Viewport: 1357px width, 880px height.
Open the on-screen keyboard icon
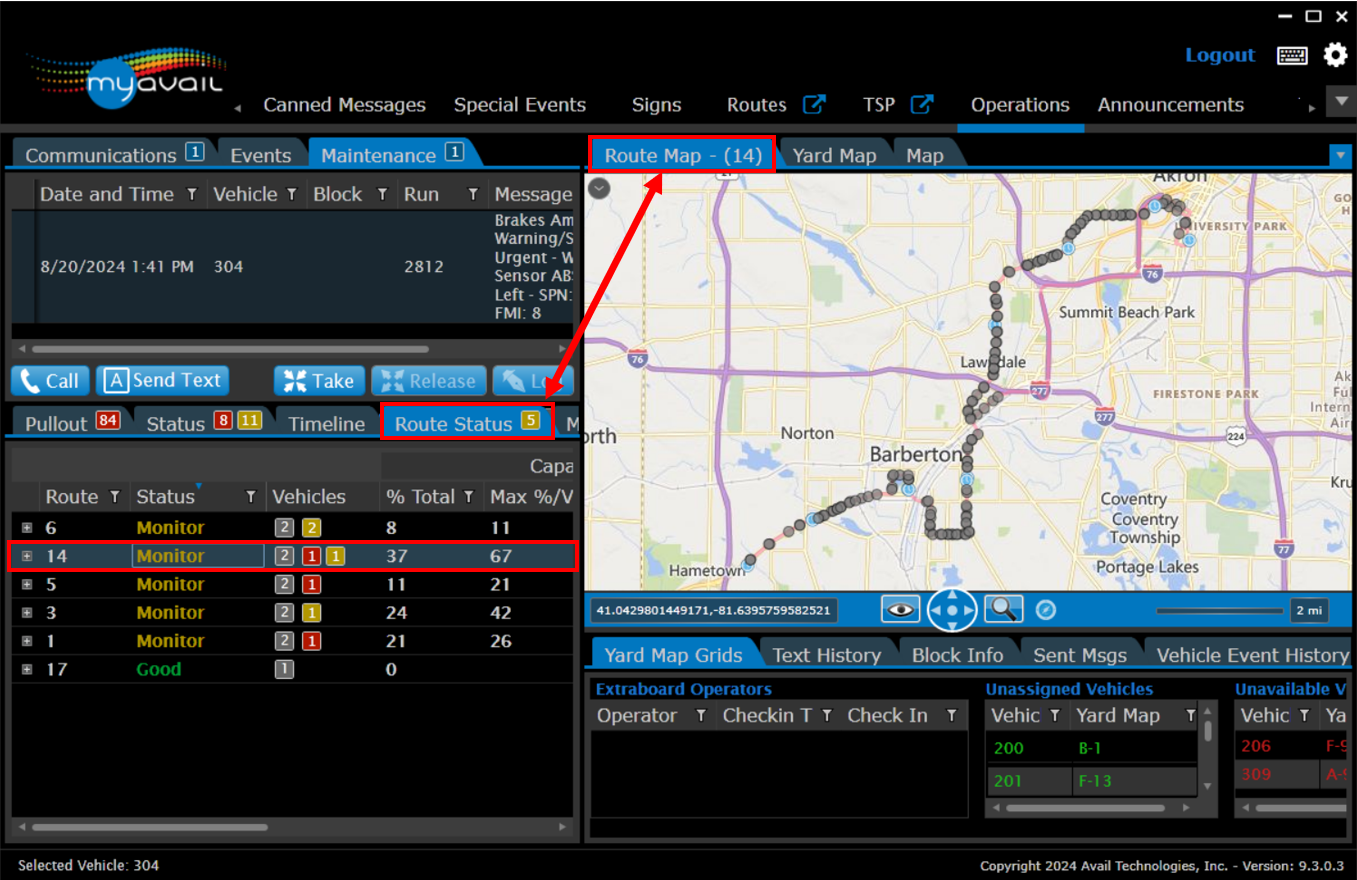(1292, 56)
